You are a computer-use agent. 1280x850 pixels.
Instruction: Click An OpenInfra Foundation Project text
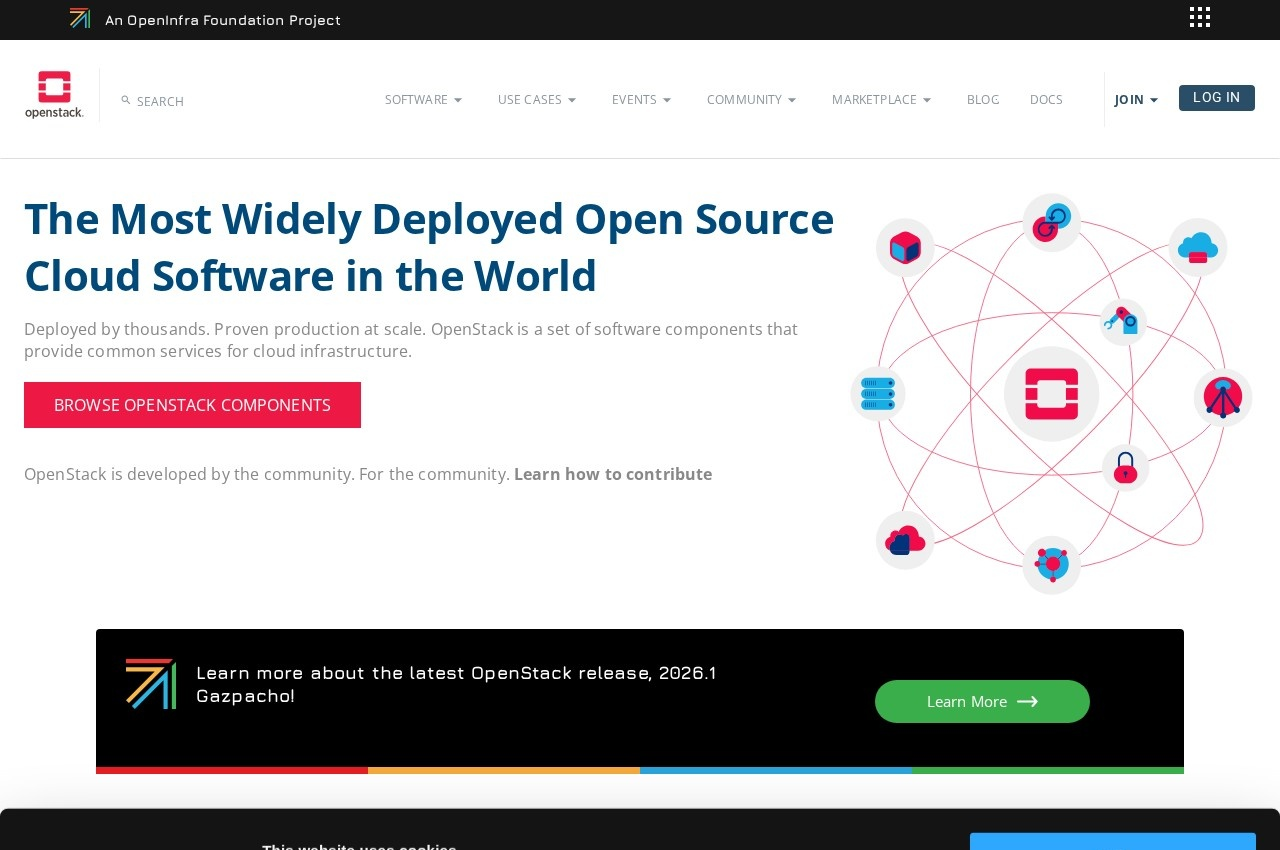[x=223, y=20]
